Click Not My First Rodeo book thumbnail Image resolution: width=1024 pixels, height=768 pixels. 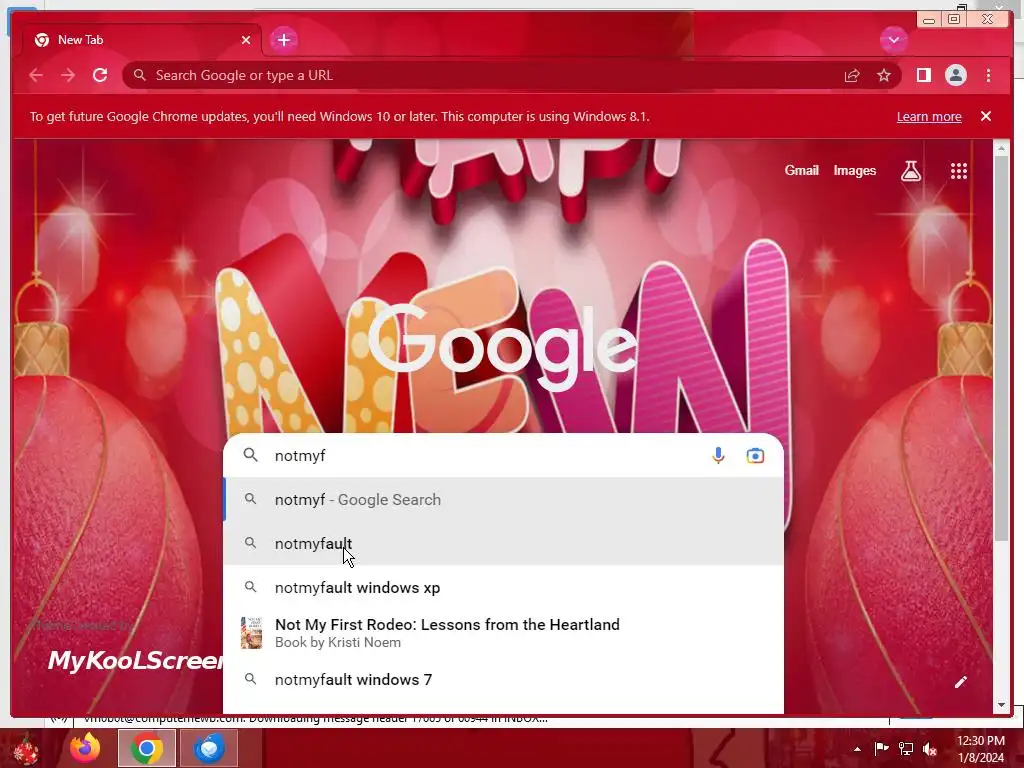click(x=251, y=633)
